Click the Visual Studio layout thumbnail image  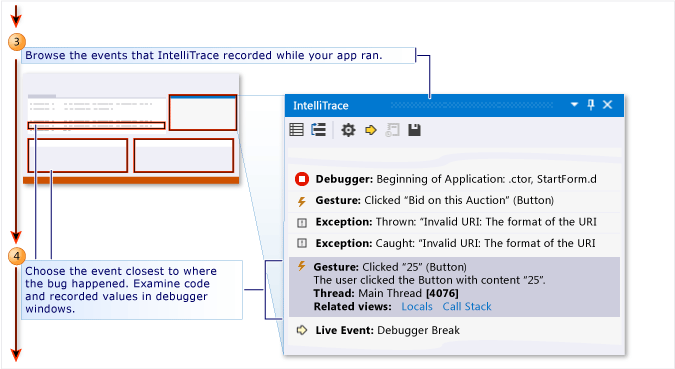coord(131,129)
